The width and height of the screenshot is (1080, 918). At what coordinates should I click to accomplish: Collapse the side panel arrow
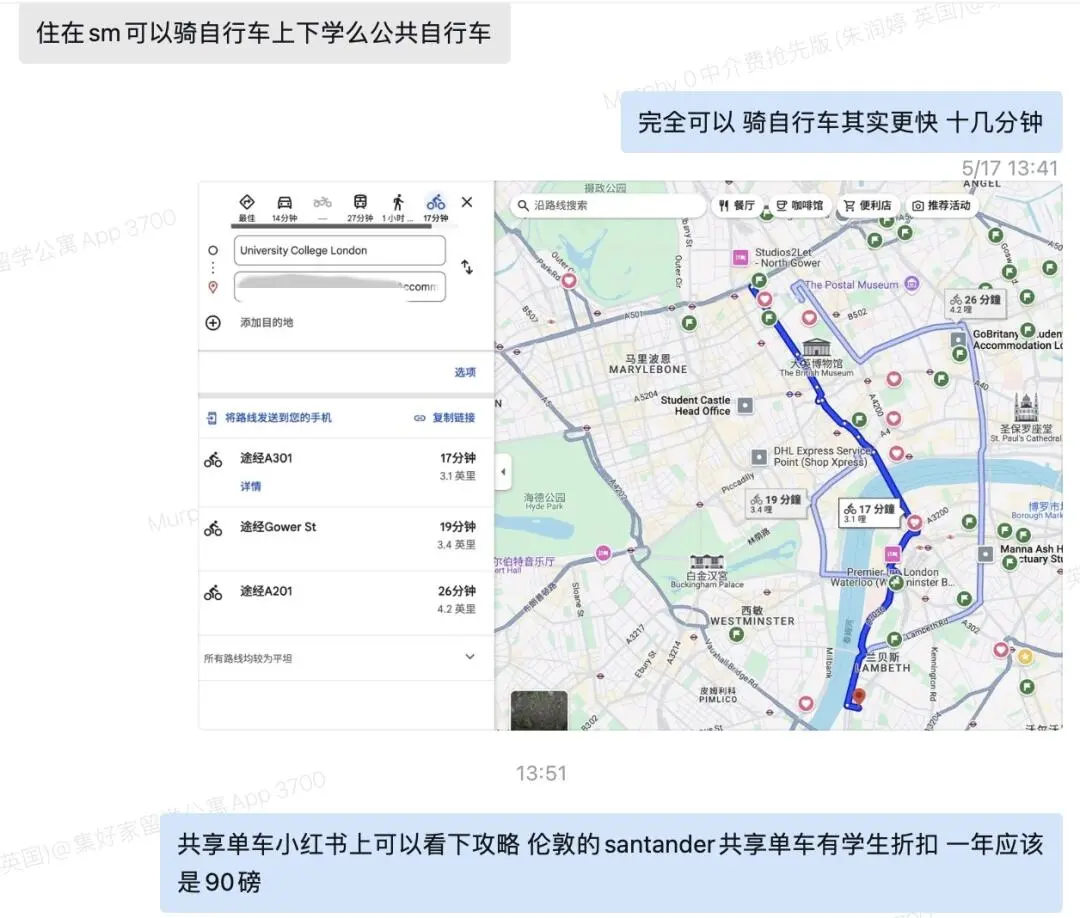tap(503, 472)
